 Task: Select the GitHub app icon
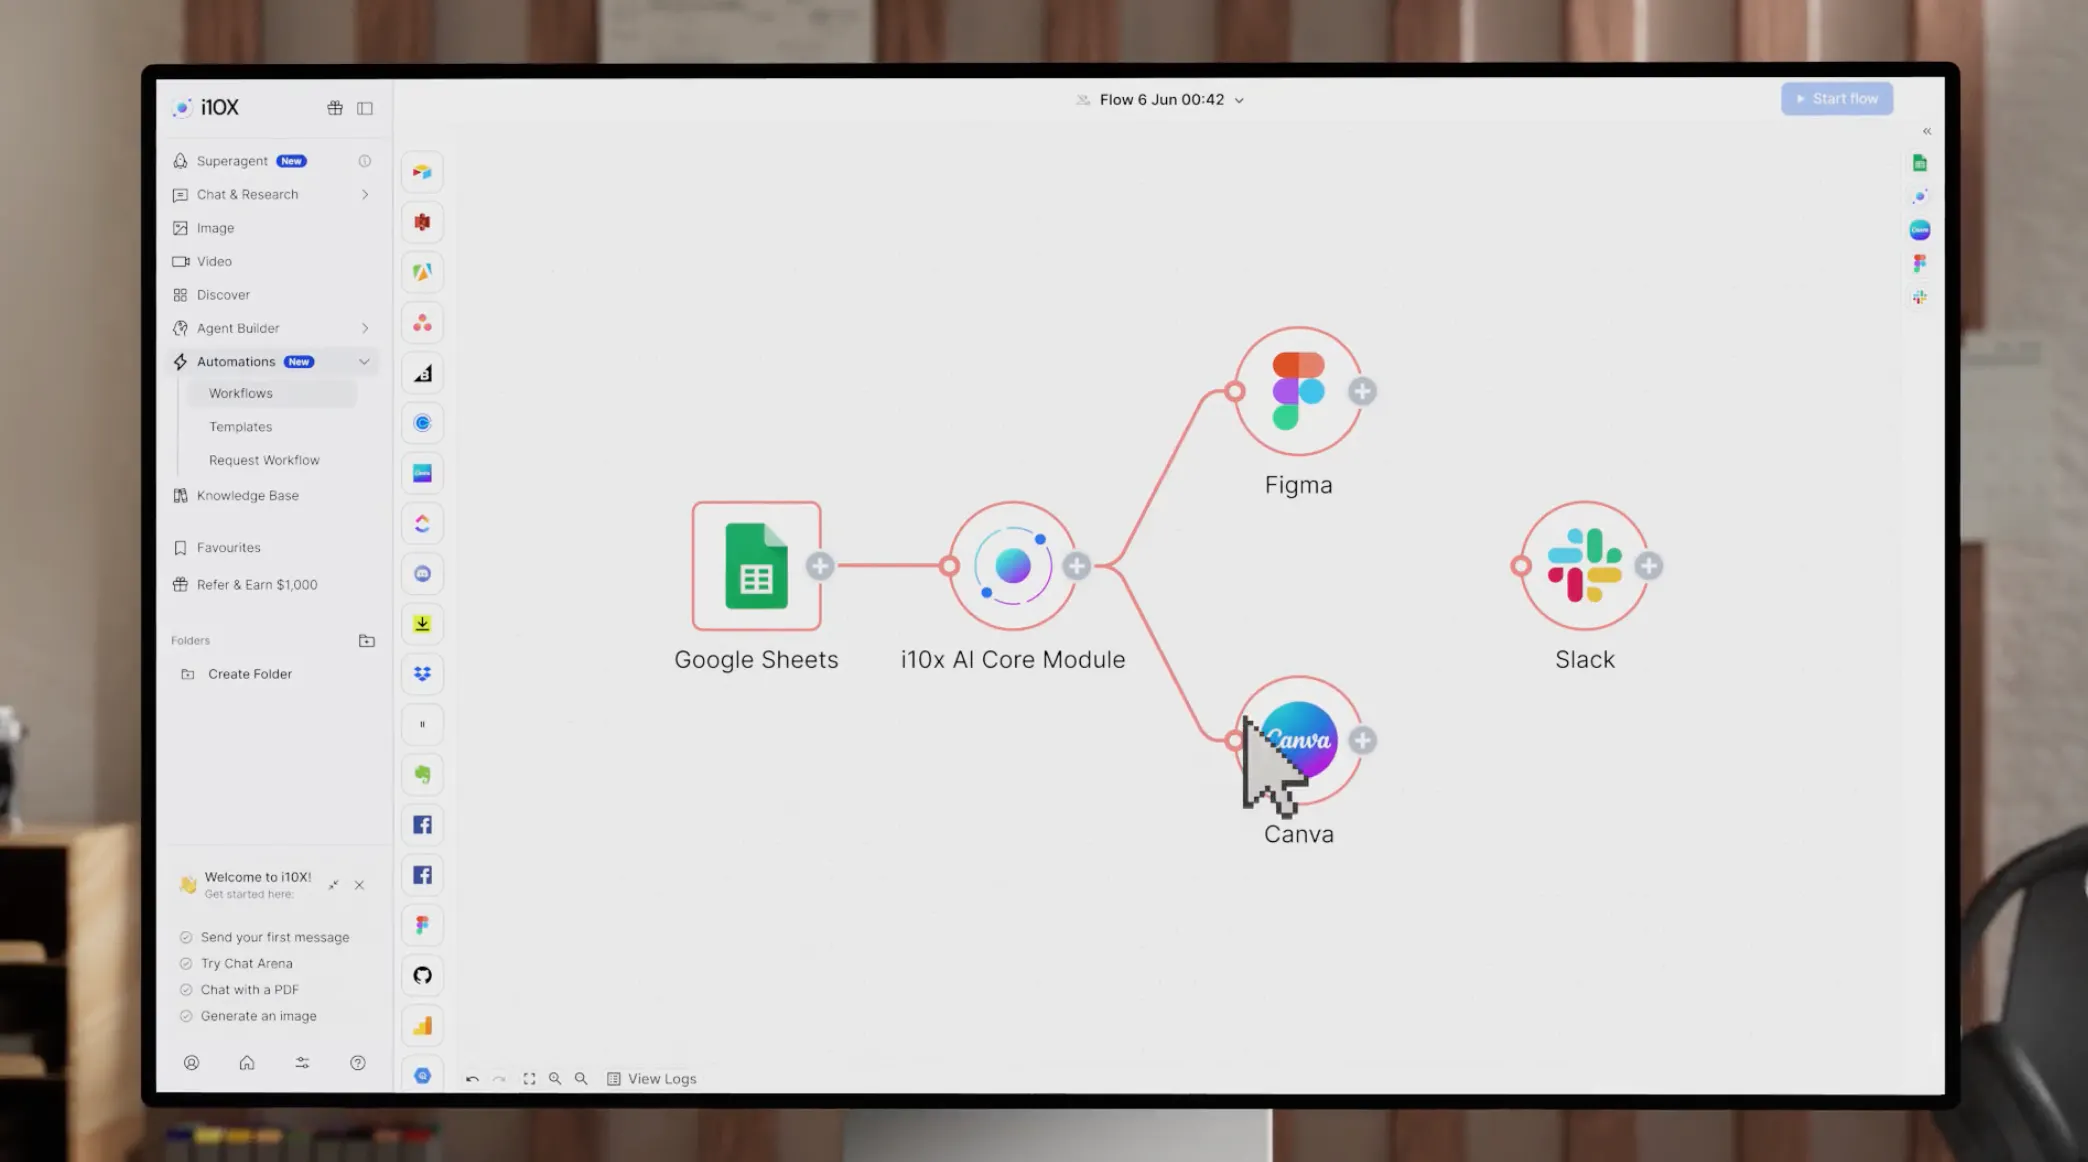click(x=422, y=975)
